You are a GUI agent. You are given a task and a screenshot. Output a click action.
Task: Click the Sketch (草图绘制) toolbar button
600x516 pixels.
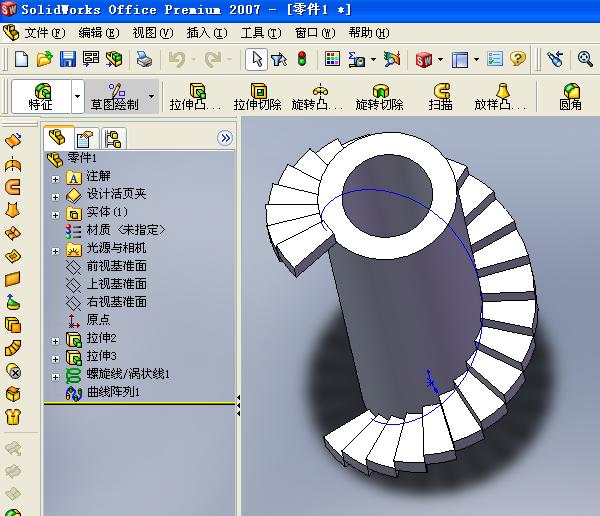tap(115, 96)
